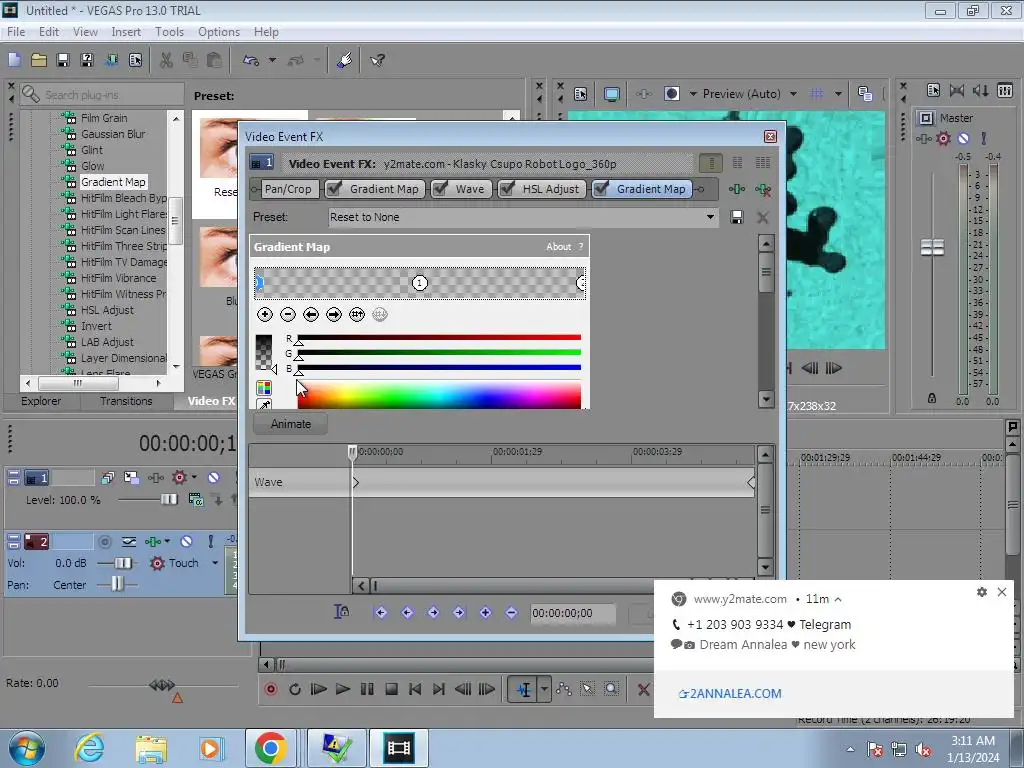Save the Gradient Map preset disk icon
The image size is (1024, 768).
click(x=737, y=217)
